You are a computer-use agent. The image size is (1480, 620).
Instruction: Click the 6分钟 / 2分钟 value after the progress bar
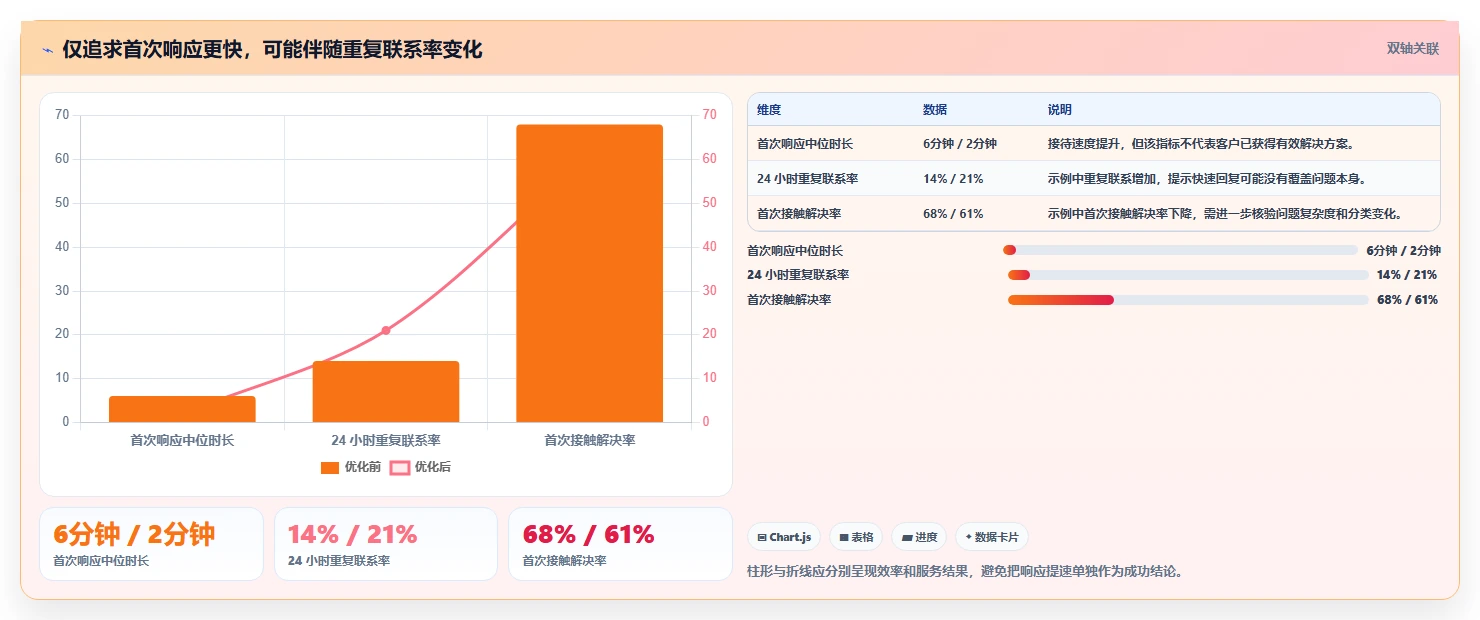pyautogui.click(x=1403, y=251)
